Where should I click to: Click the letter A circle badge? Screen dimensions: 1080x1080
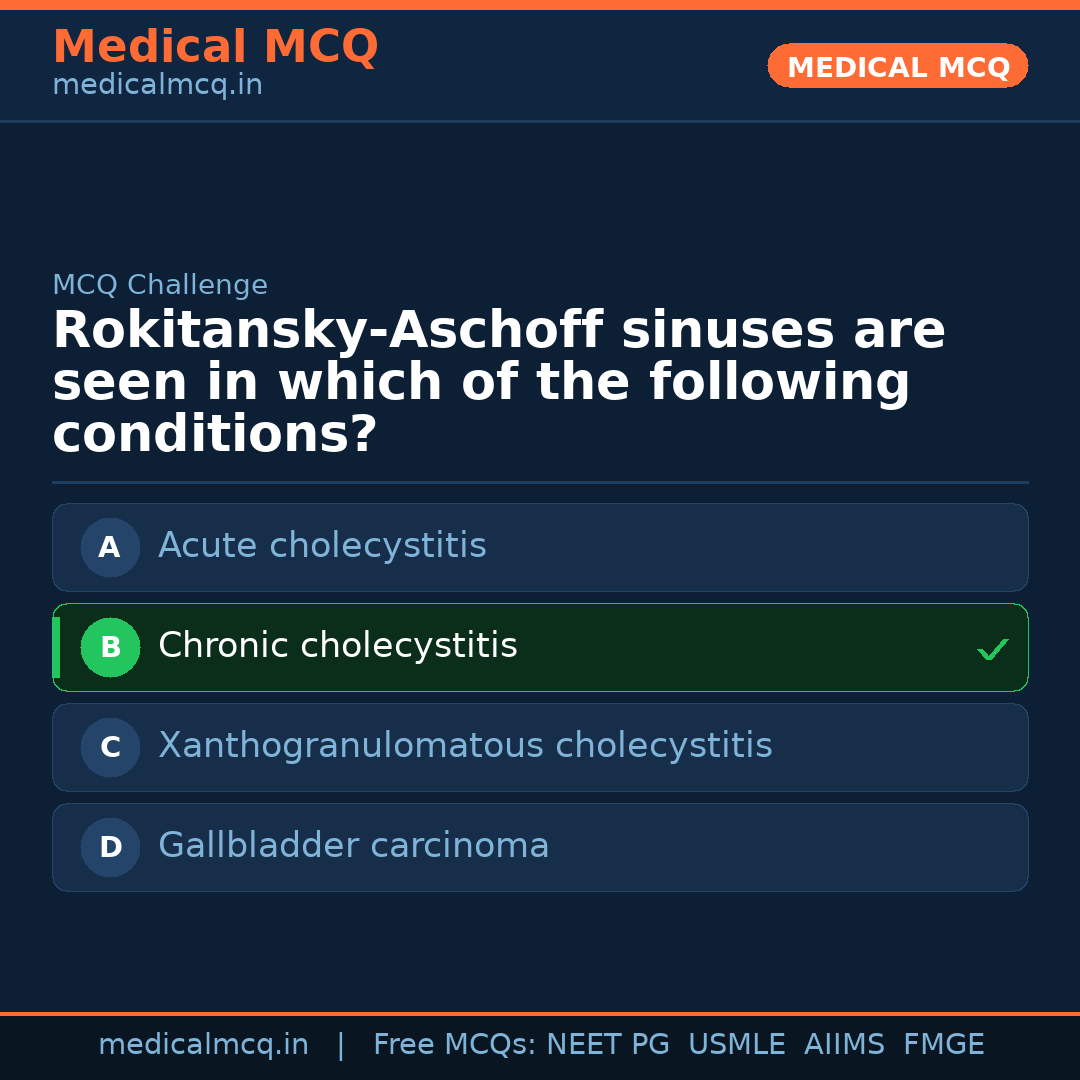pyautogui.click(x=110, y=547)
